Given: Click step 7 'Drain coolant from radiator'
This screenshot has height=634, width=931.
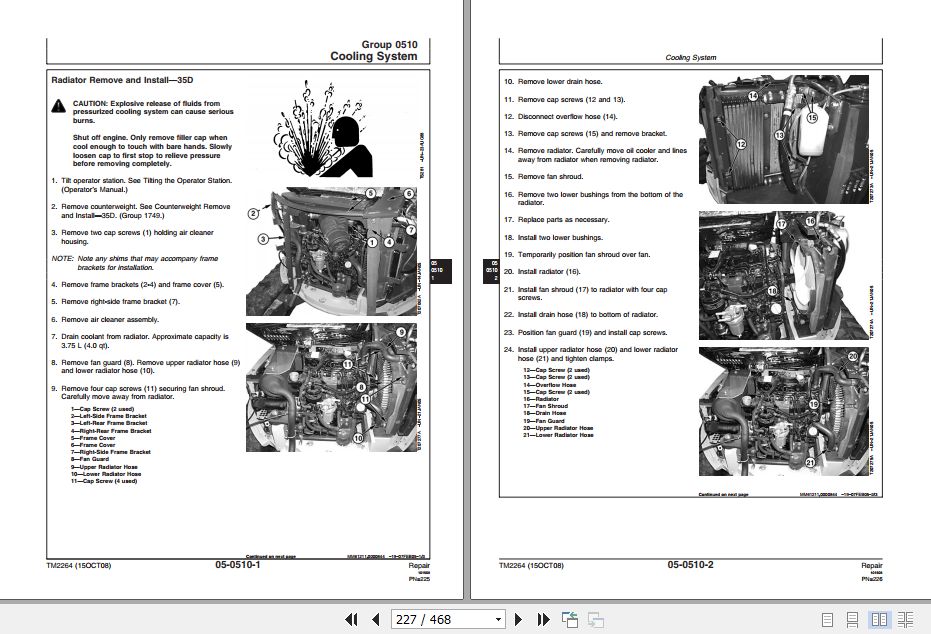Looking at the screenshot, I should coord(140,341).
